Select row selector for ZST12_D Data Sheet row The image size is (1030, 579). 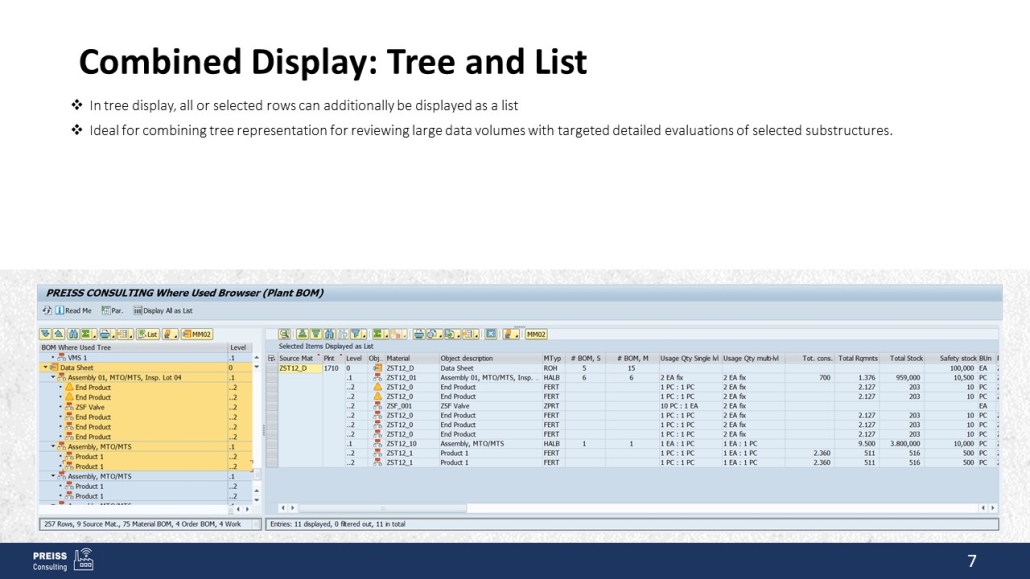click(x=271, y=368)
